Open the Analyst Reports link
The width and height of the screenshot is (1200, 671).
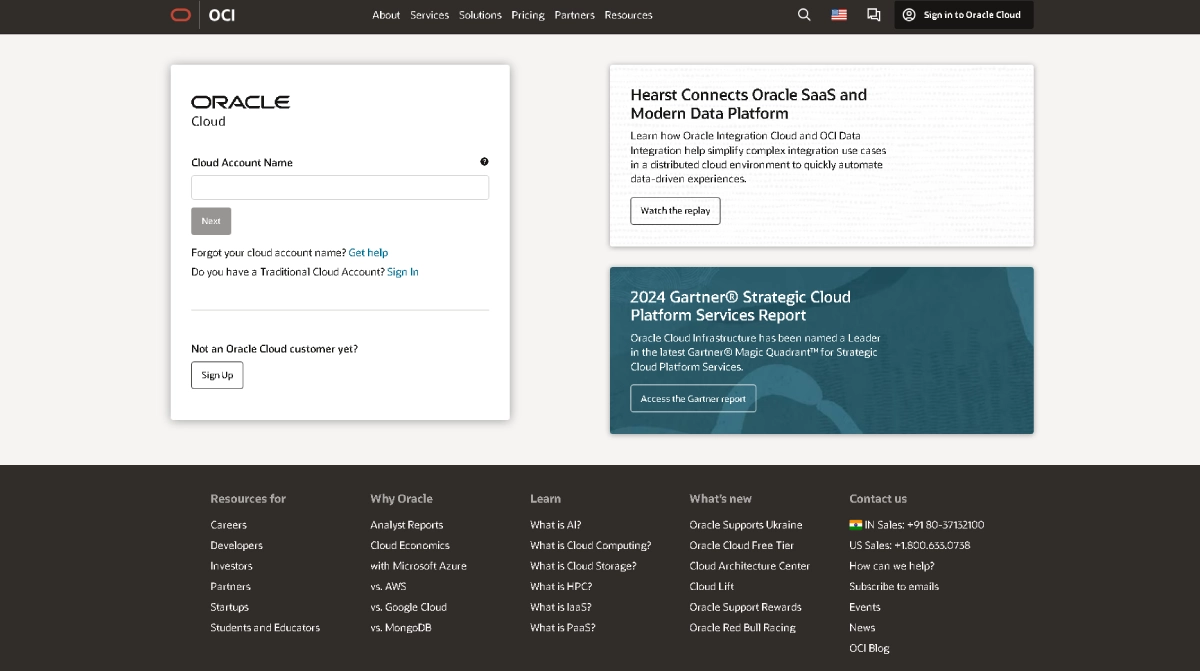[406, 525]
